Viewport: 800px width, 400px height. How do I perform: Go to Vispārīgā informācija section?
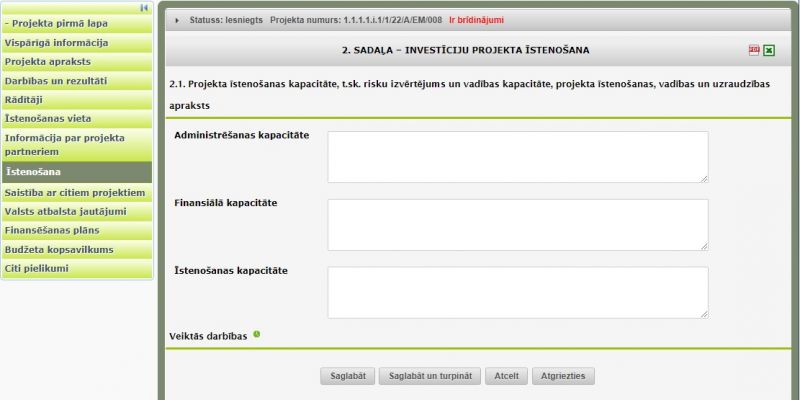pyautogui.click(x=76, y=43)
